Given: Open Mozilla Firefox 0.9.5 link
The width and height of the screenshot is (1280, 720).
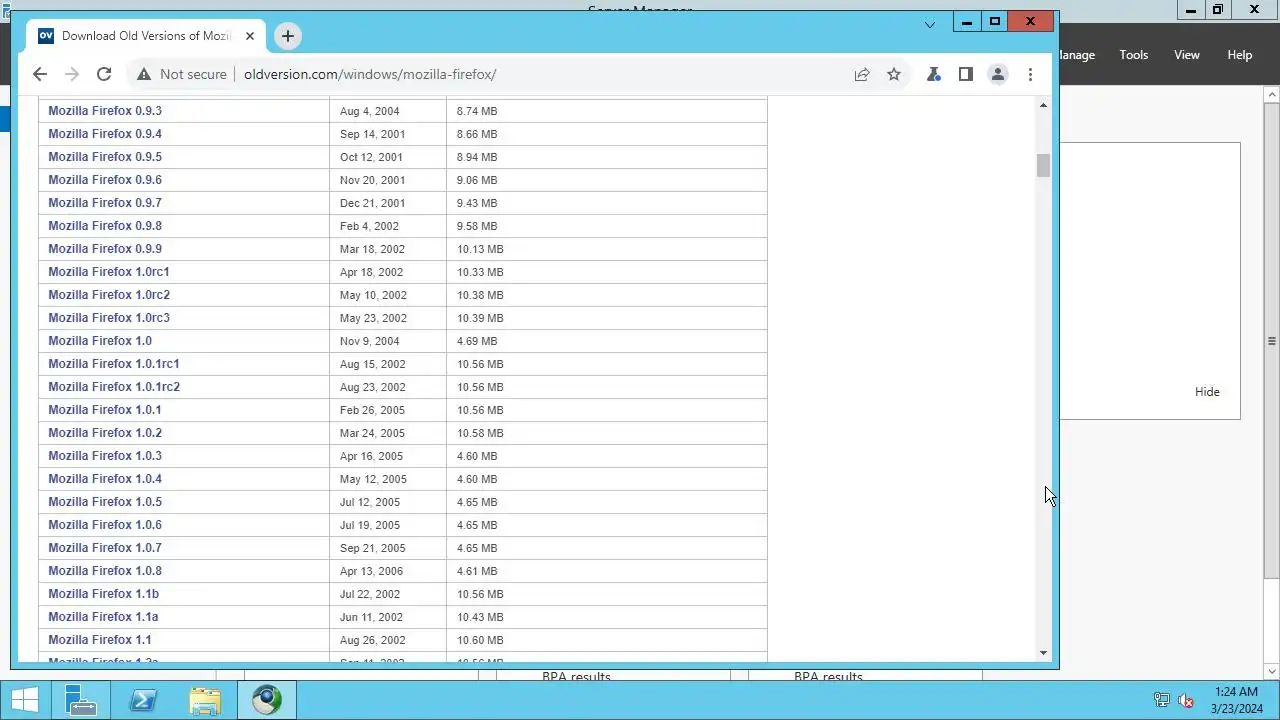Looking at the screenshot, I should coord(105,157).
